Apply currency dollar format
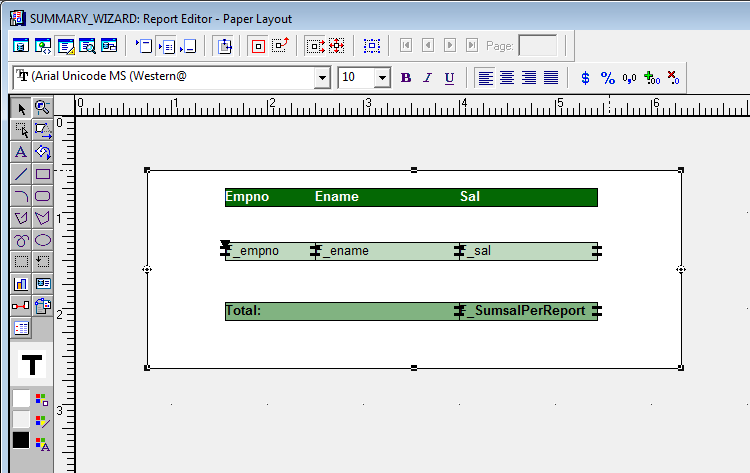Image resolution: width=750 pixels, height=473 pixels. tap(586, 78)
